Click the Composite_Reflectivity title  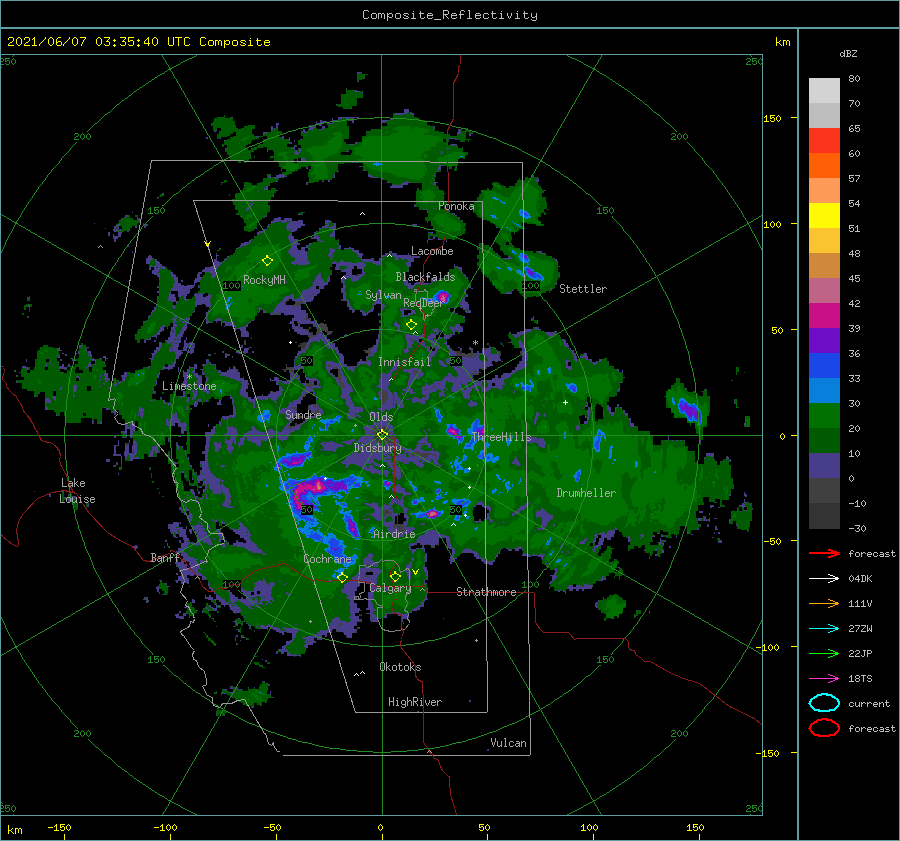tap(450, 15)
